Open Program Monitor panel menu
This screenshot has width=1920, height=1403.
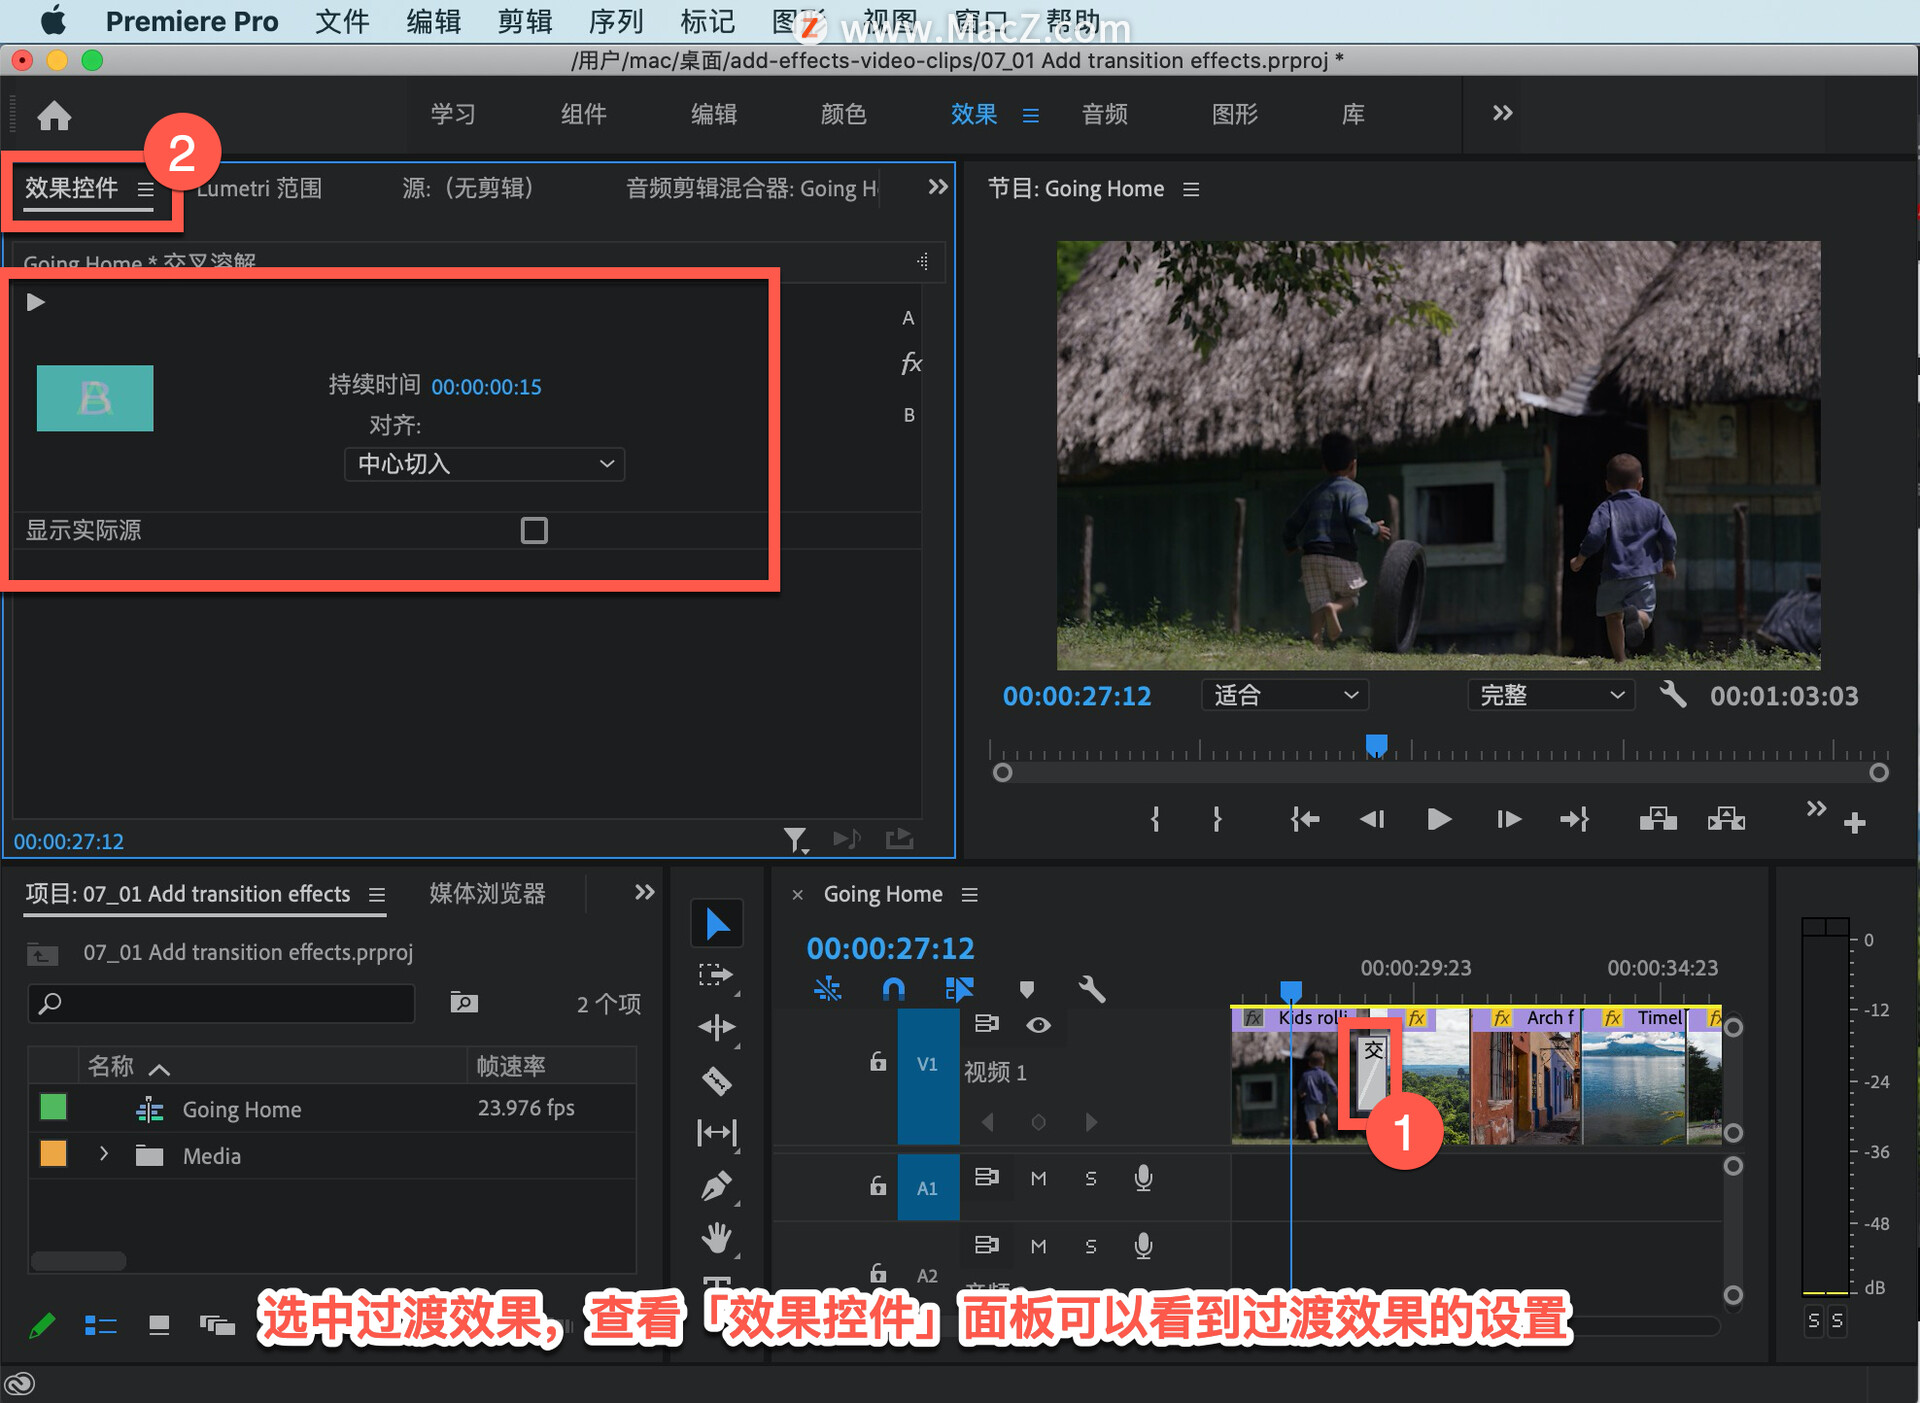(x=1191, y=189)
